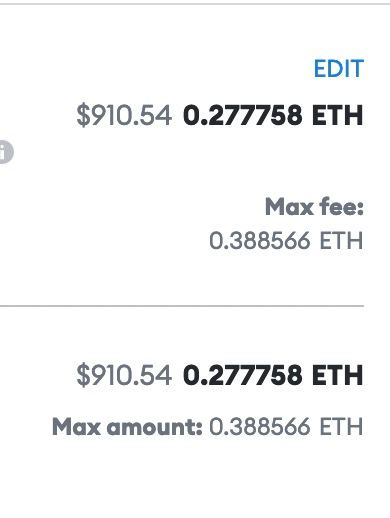The image size is (390, 518).
Task: Click $910.54 in the EDIT gas fee section
Action: point(124,116)
